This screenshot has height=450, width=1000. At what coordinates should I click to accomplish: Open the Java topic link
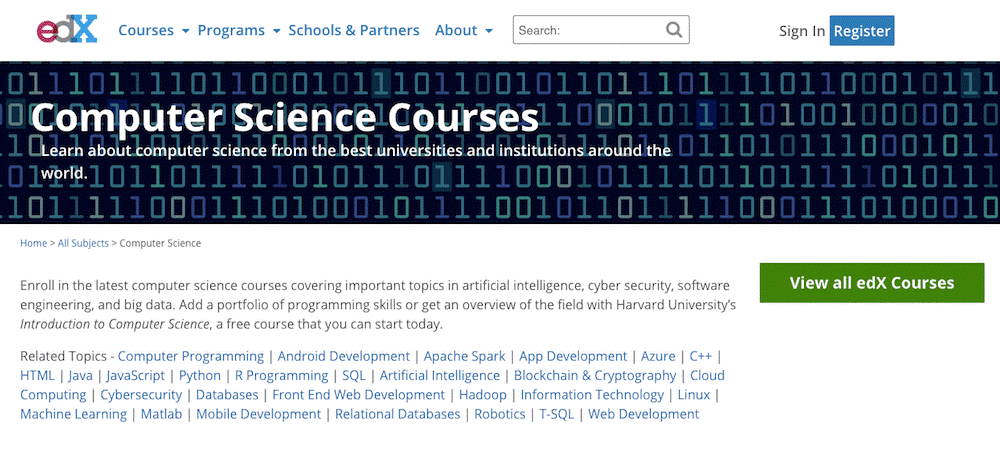80,375
